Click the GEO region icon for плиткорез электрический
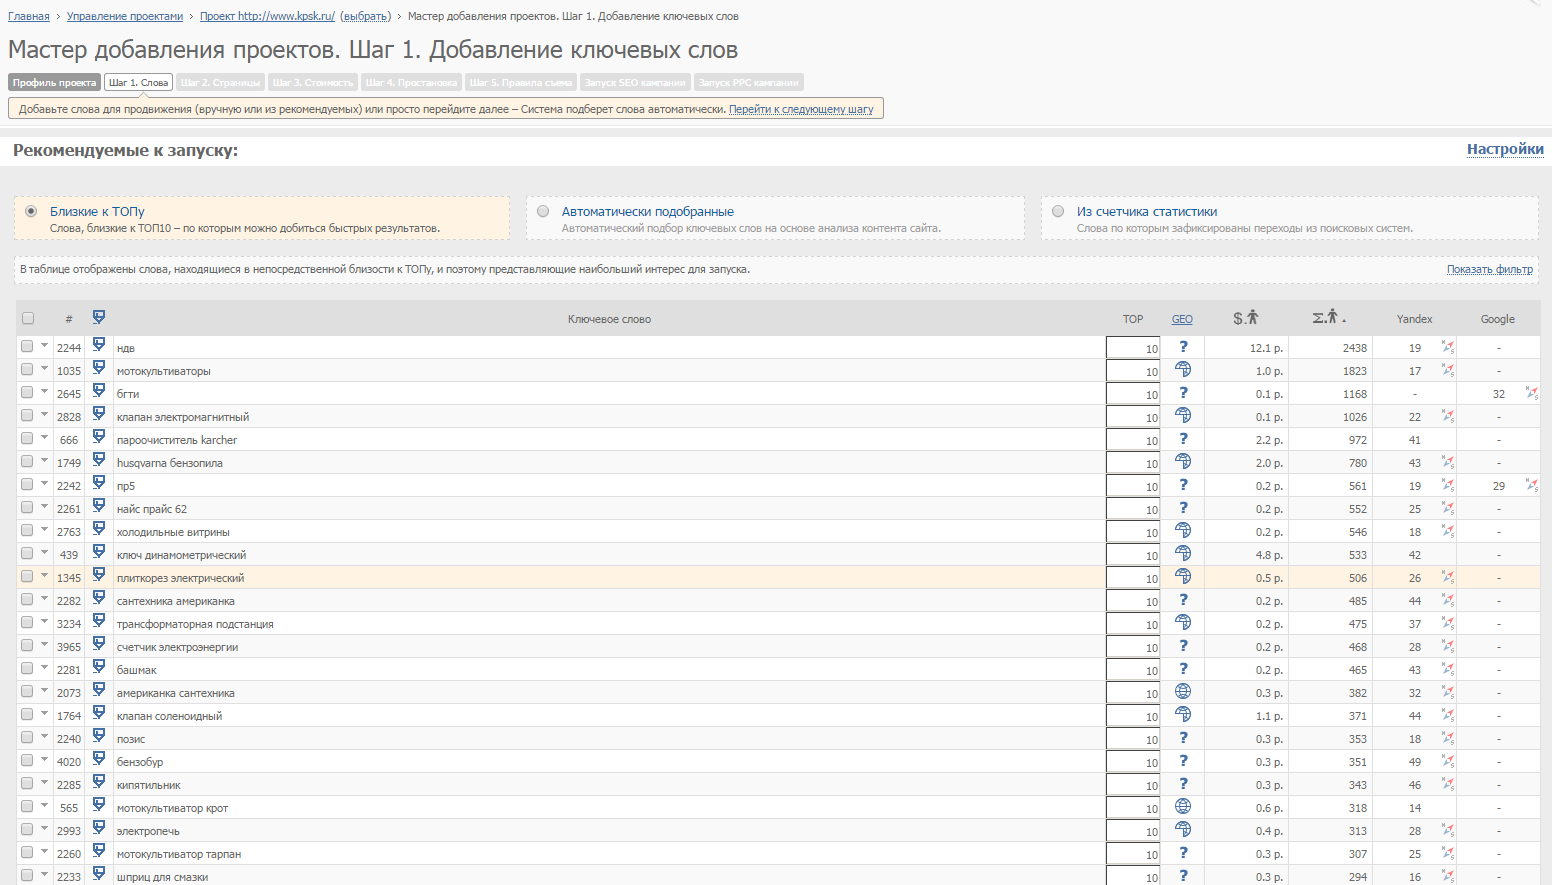The height and width of the screenshot is (885, 1552). point(1183,577)
